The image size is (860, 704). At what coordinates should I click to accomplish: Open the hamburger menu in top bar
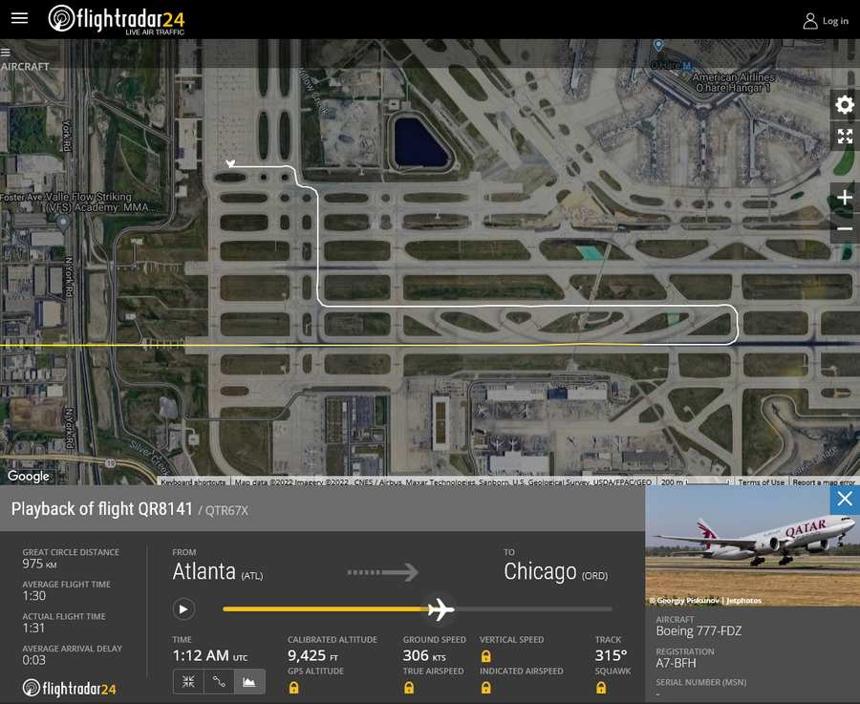pyautogui.click(x=20, y=18)
